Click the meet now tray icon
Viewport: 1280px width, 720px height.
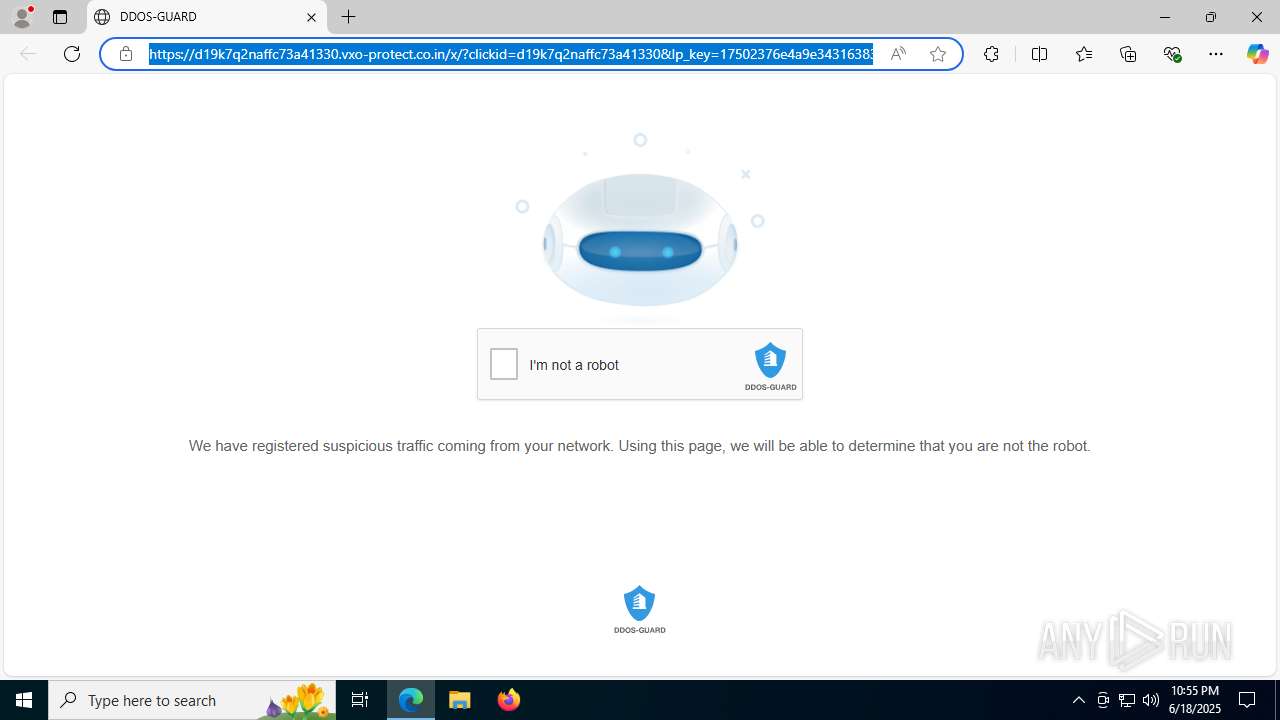1103,700
